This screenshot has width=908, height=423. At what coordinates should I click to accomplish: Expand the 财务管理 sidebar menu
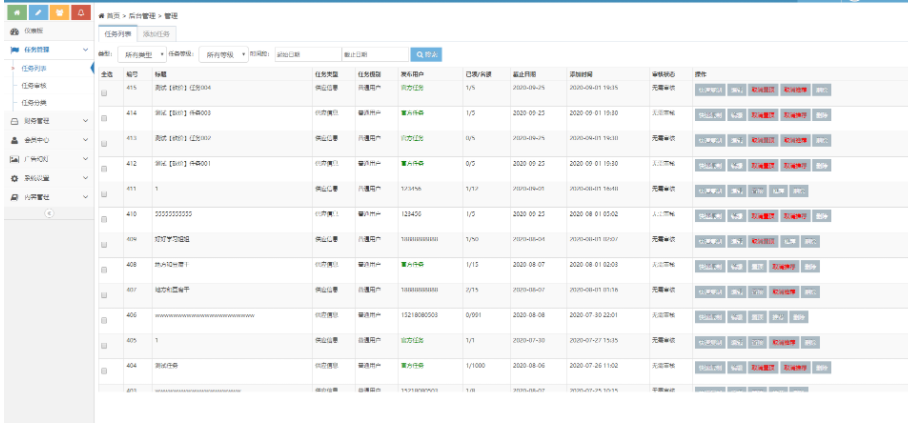coord(85,121)
